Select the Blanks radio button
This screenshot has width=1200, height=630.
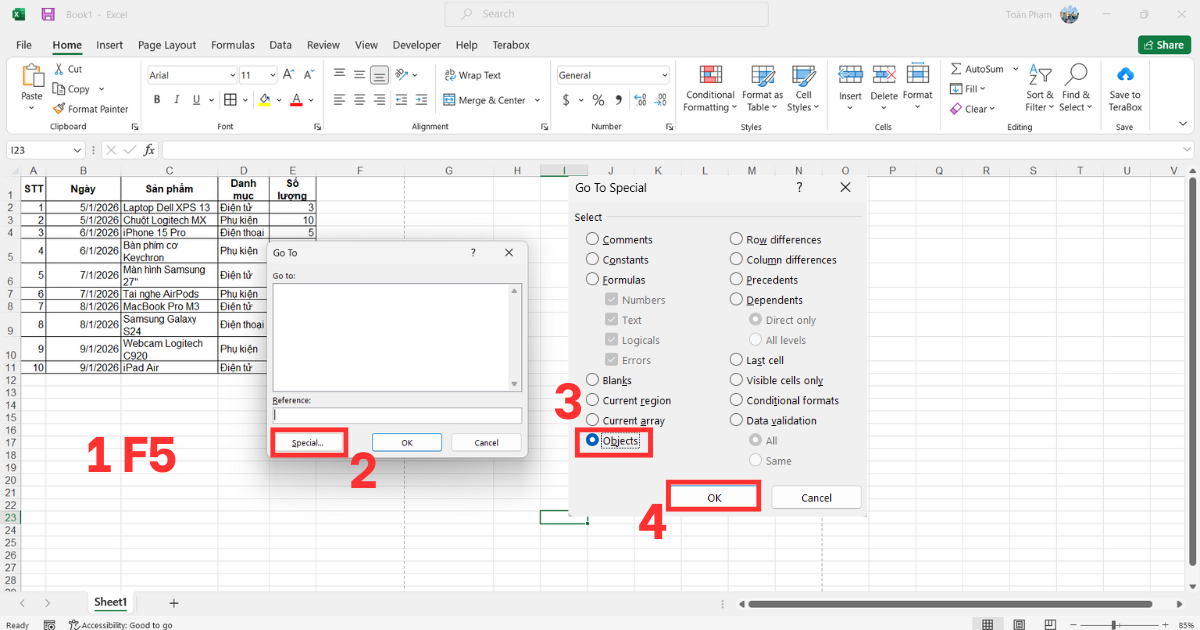point(592,380)
